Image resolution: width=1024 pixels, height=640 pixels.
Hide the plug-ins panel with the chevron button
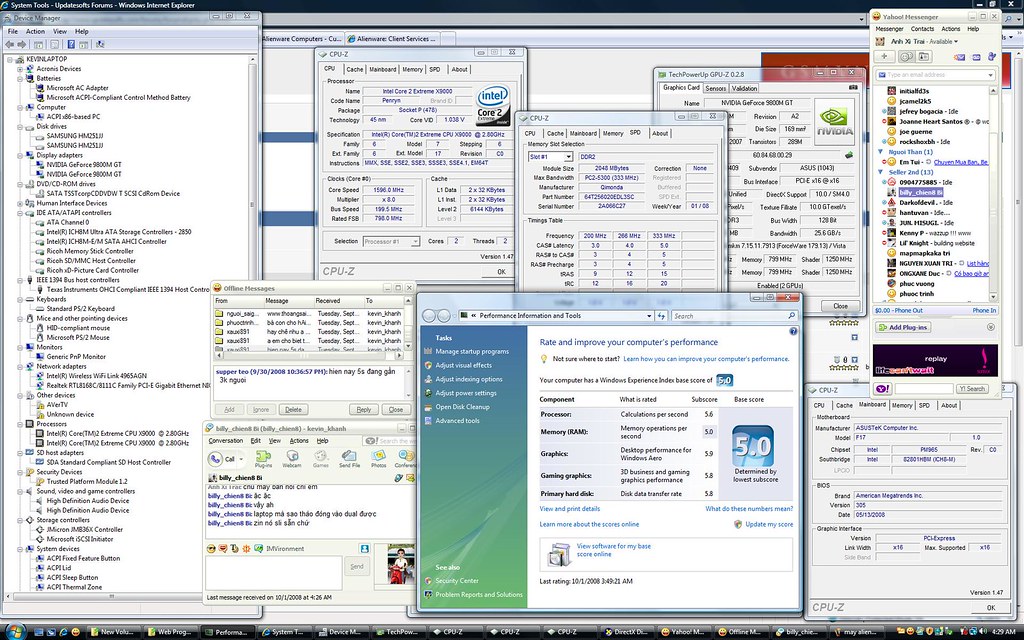(x=991, y=327)
